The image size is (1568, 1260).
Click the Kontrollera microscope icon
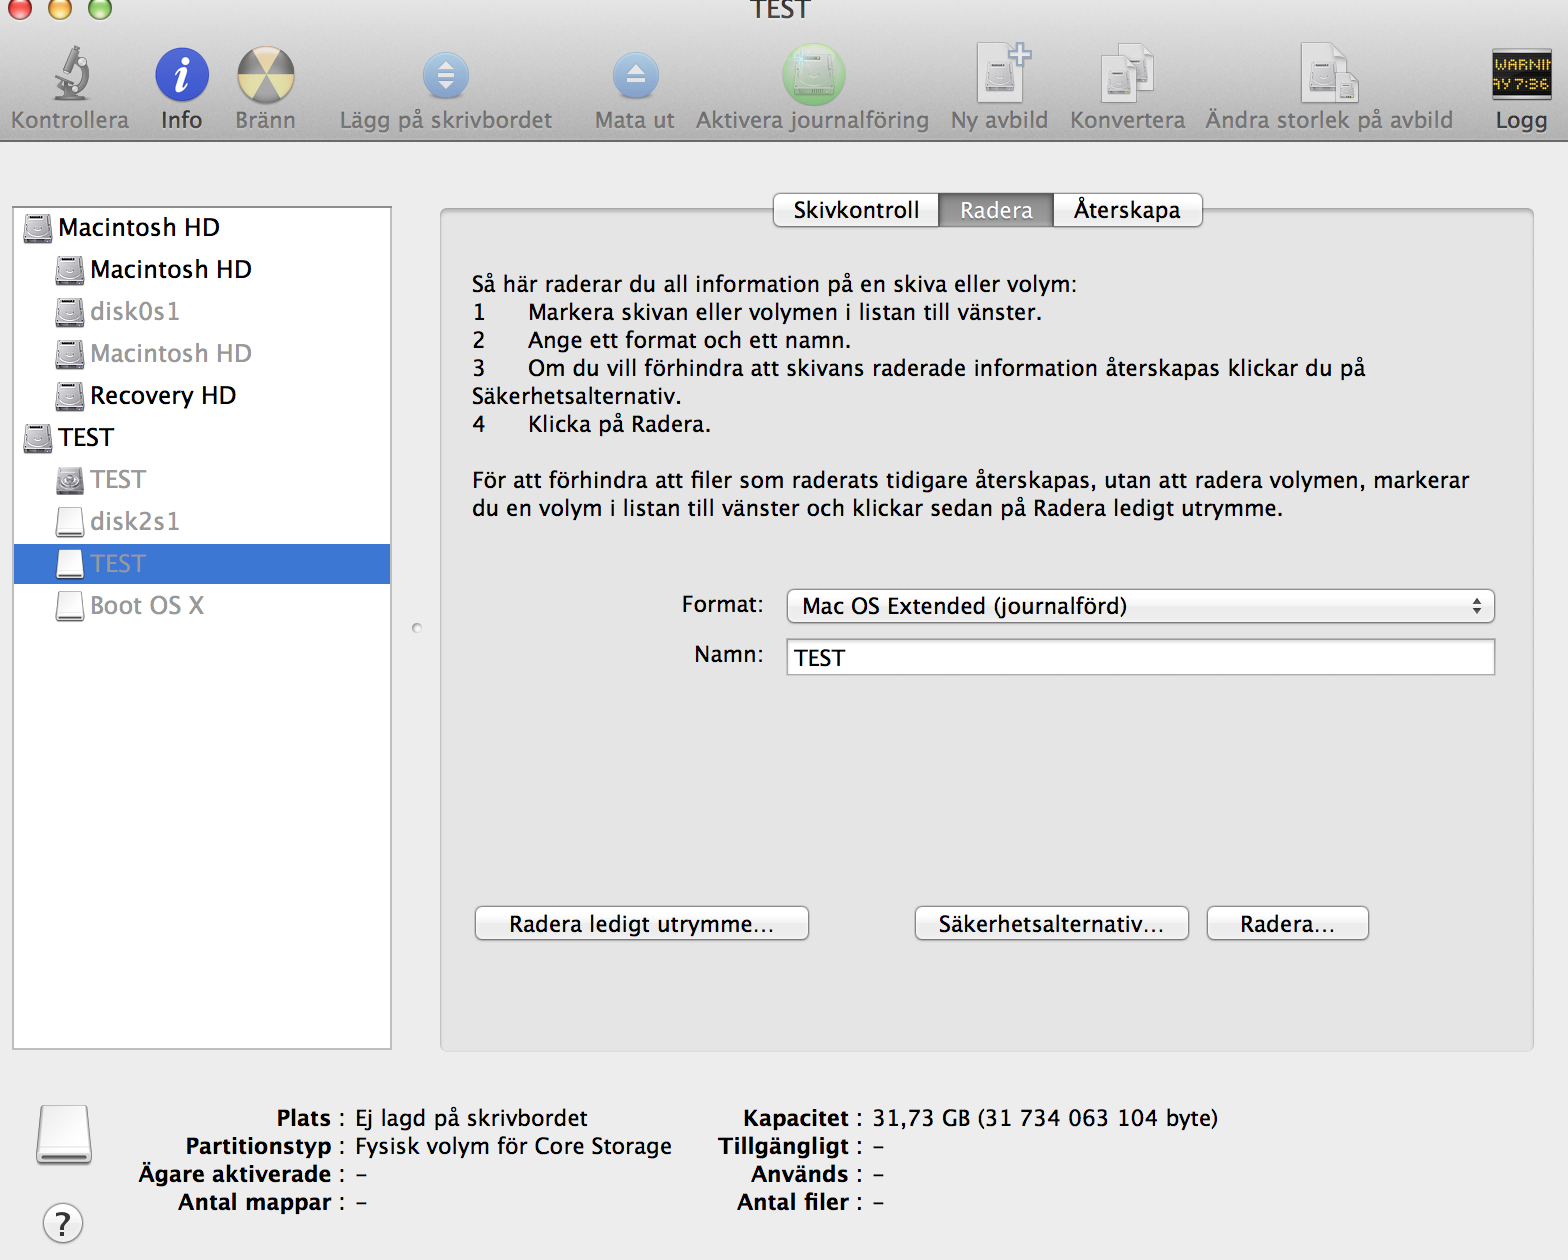point(71,74)
